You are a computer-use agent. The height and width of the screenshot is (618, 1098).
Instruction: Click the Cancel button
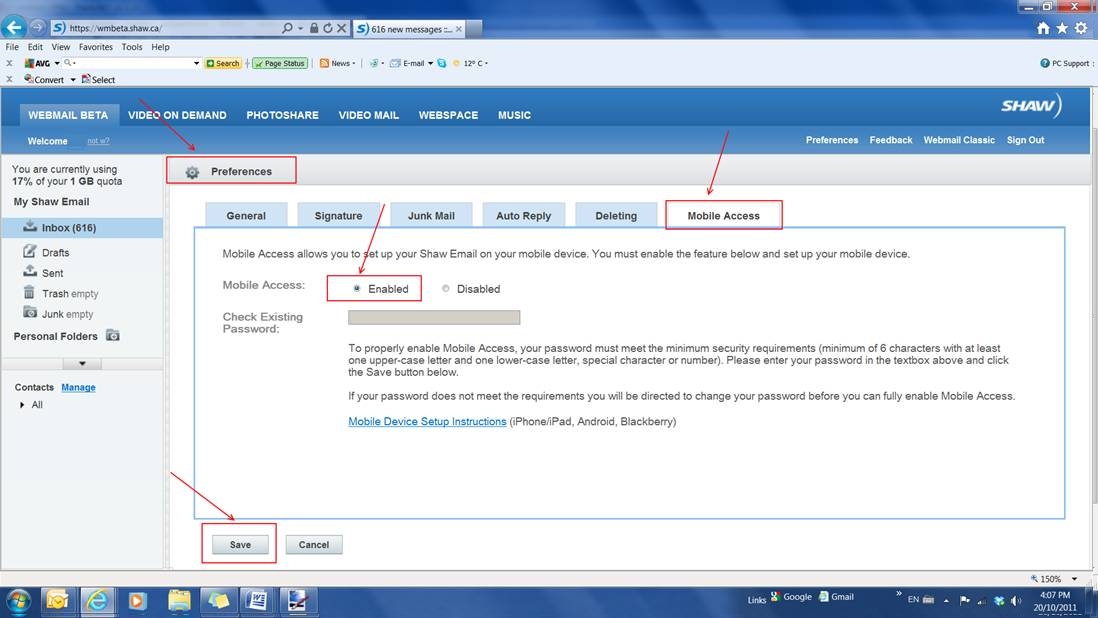coord(314,545)
